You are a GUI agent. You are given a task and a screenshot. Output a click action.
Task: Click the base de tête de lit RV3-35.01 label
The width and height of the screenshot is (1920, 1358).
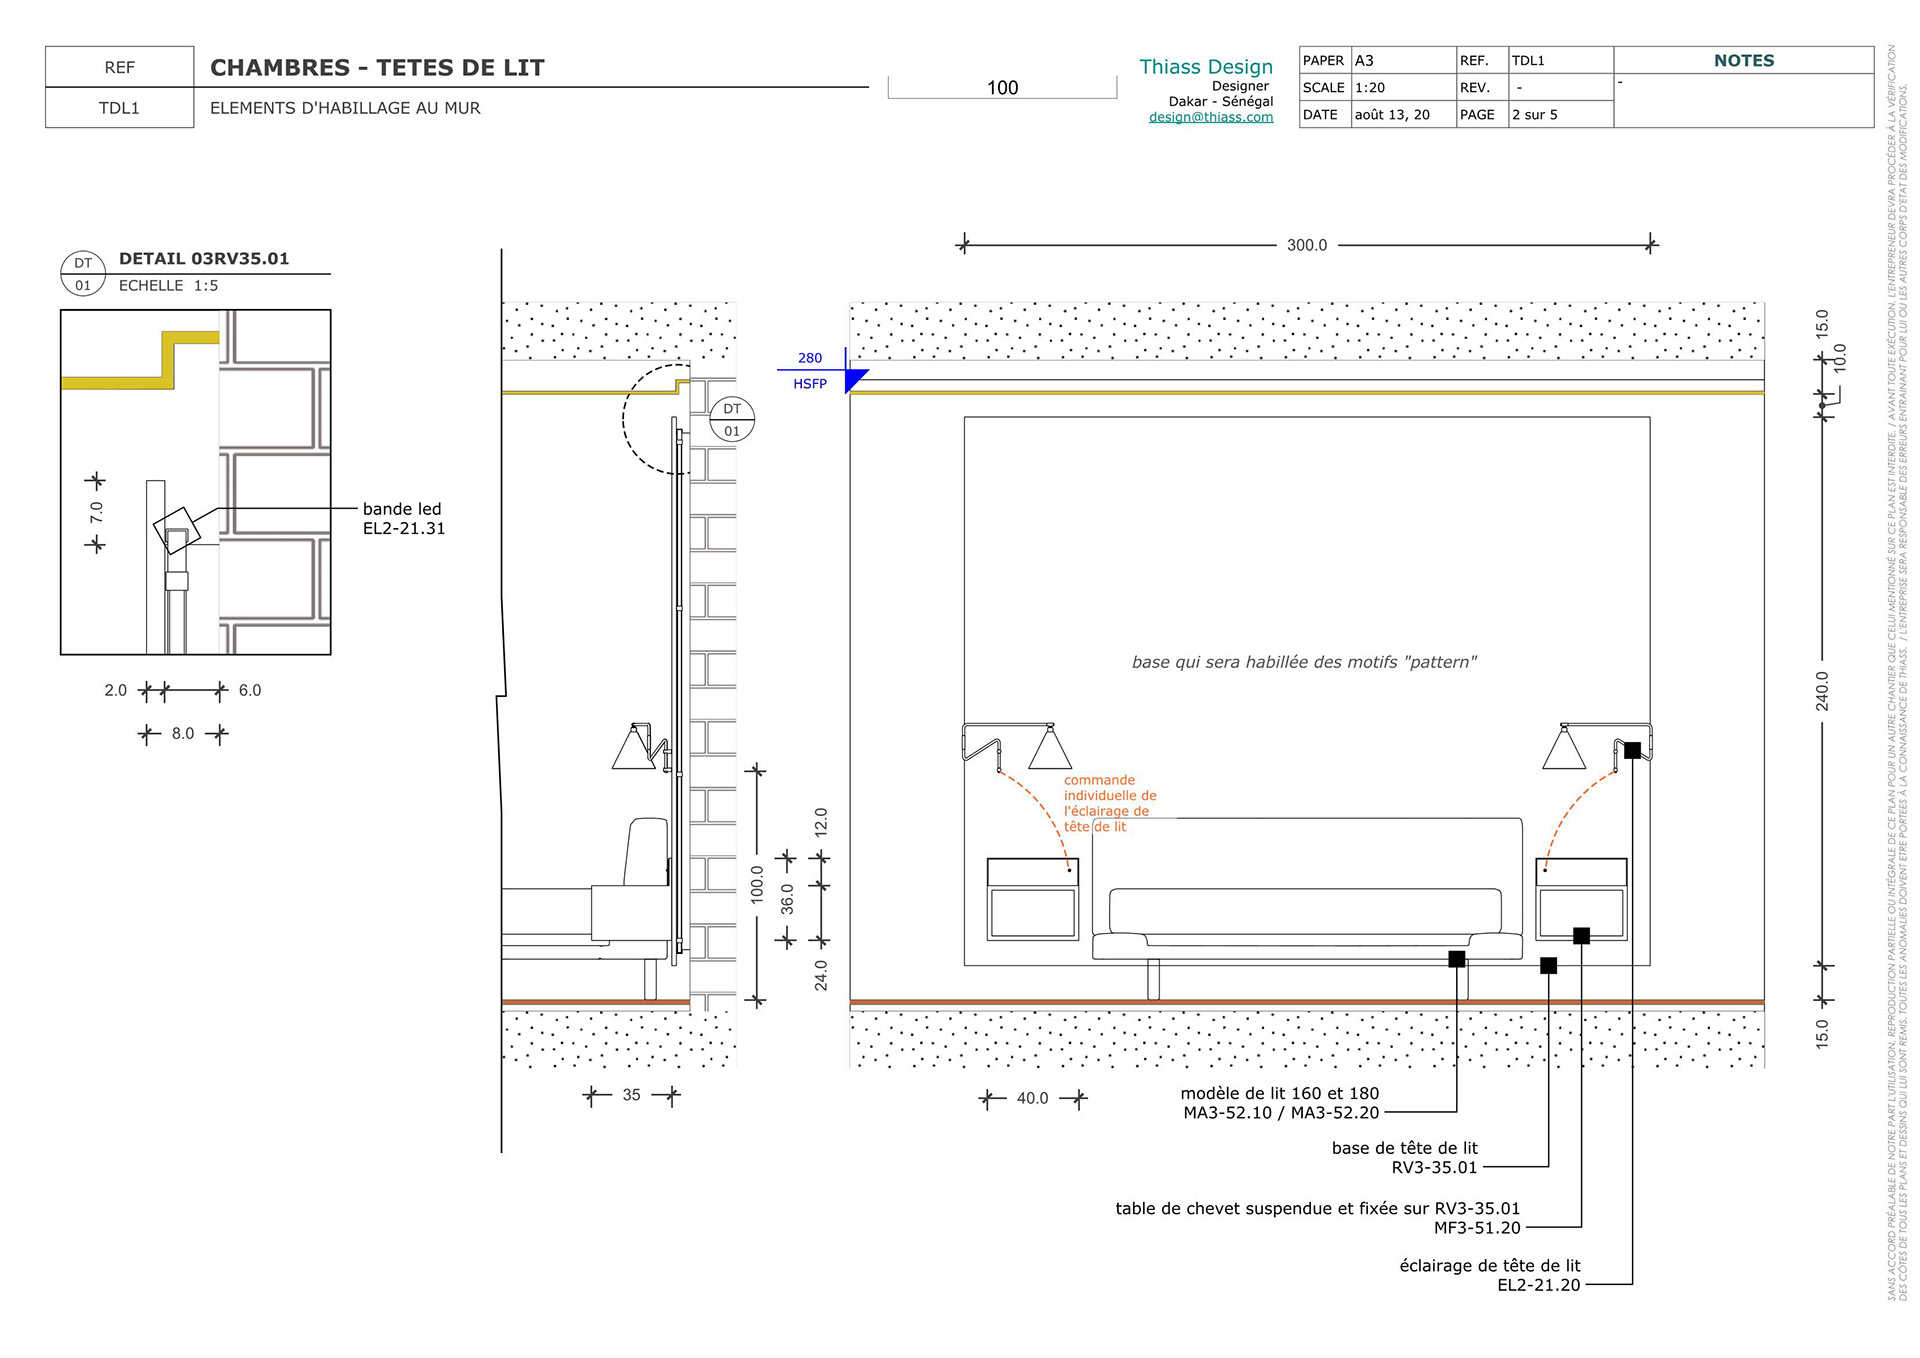pyautogui.click(x=1404, y=1158)
